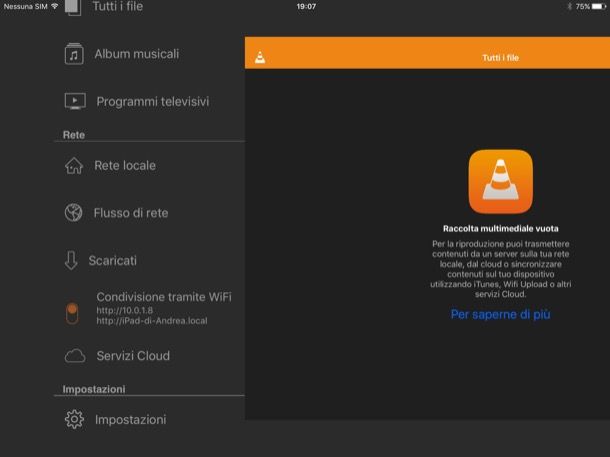Viewport: 610px width, 457px height.
Task: Tap the large VLC app logo
Action: (x=501, y=182)
